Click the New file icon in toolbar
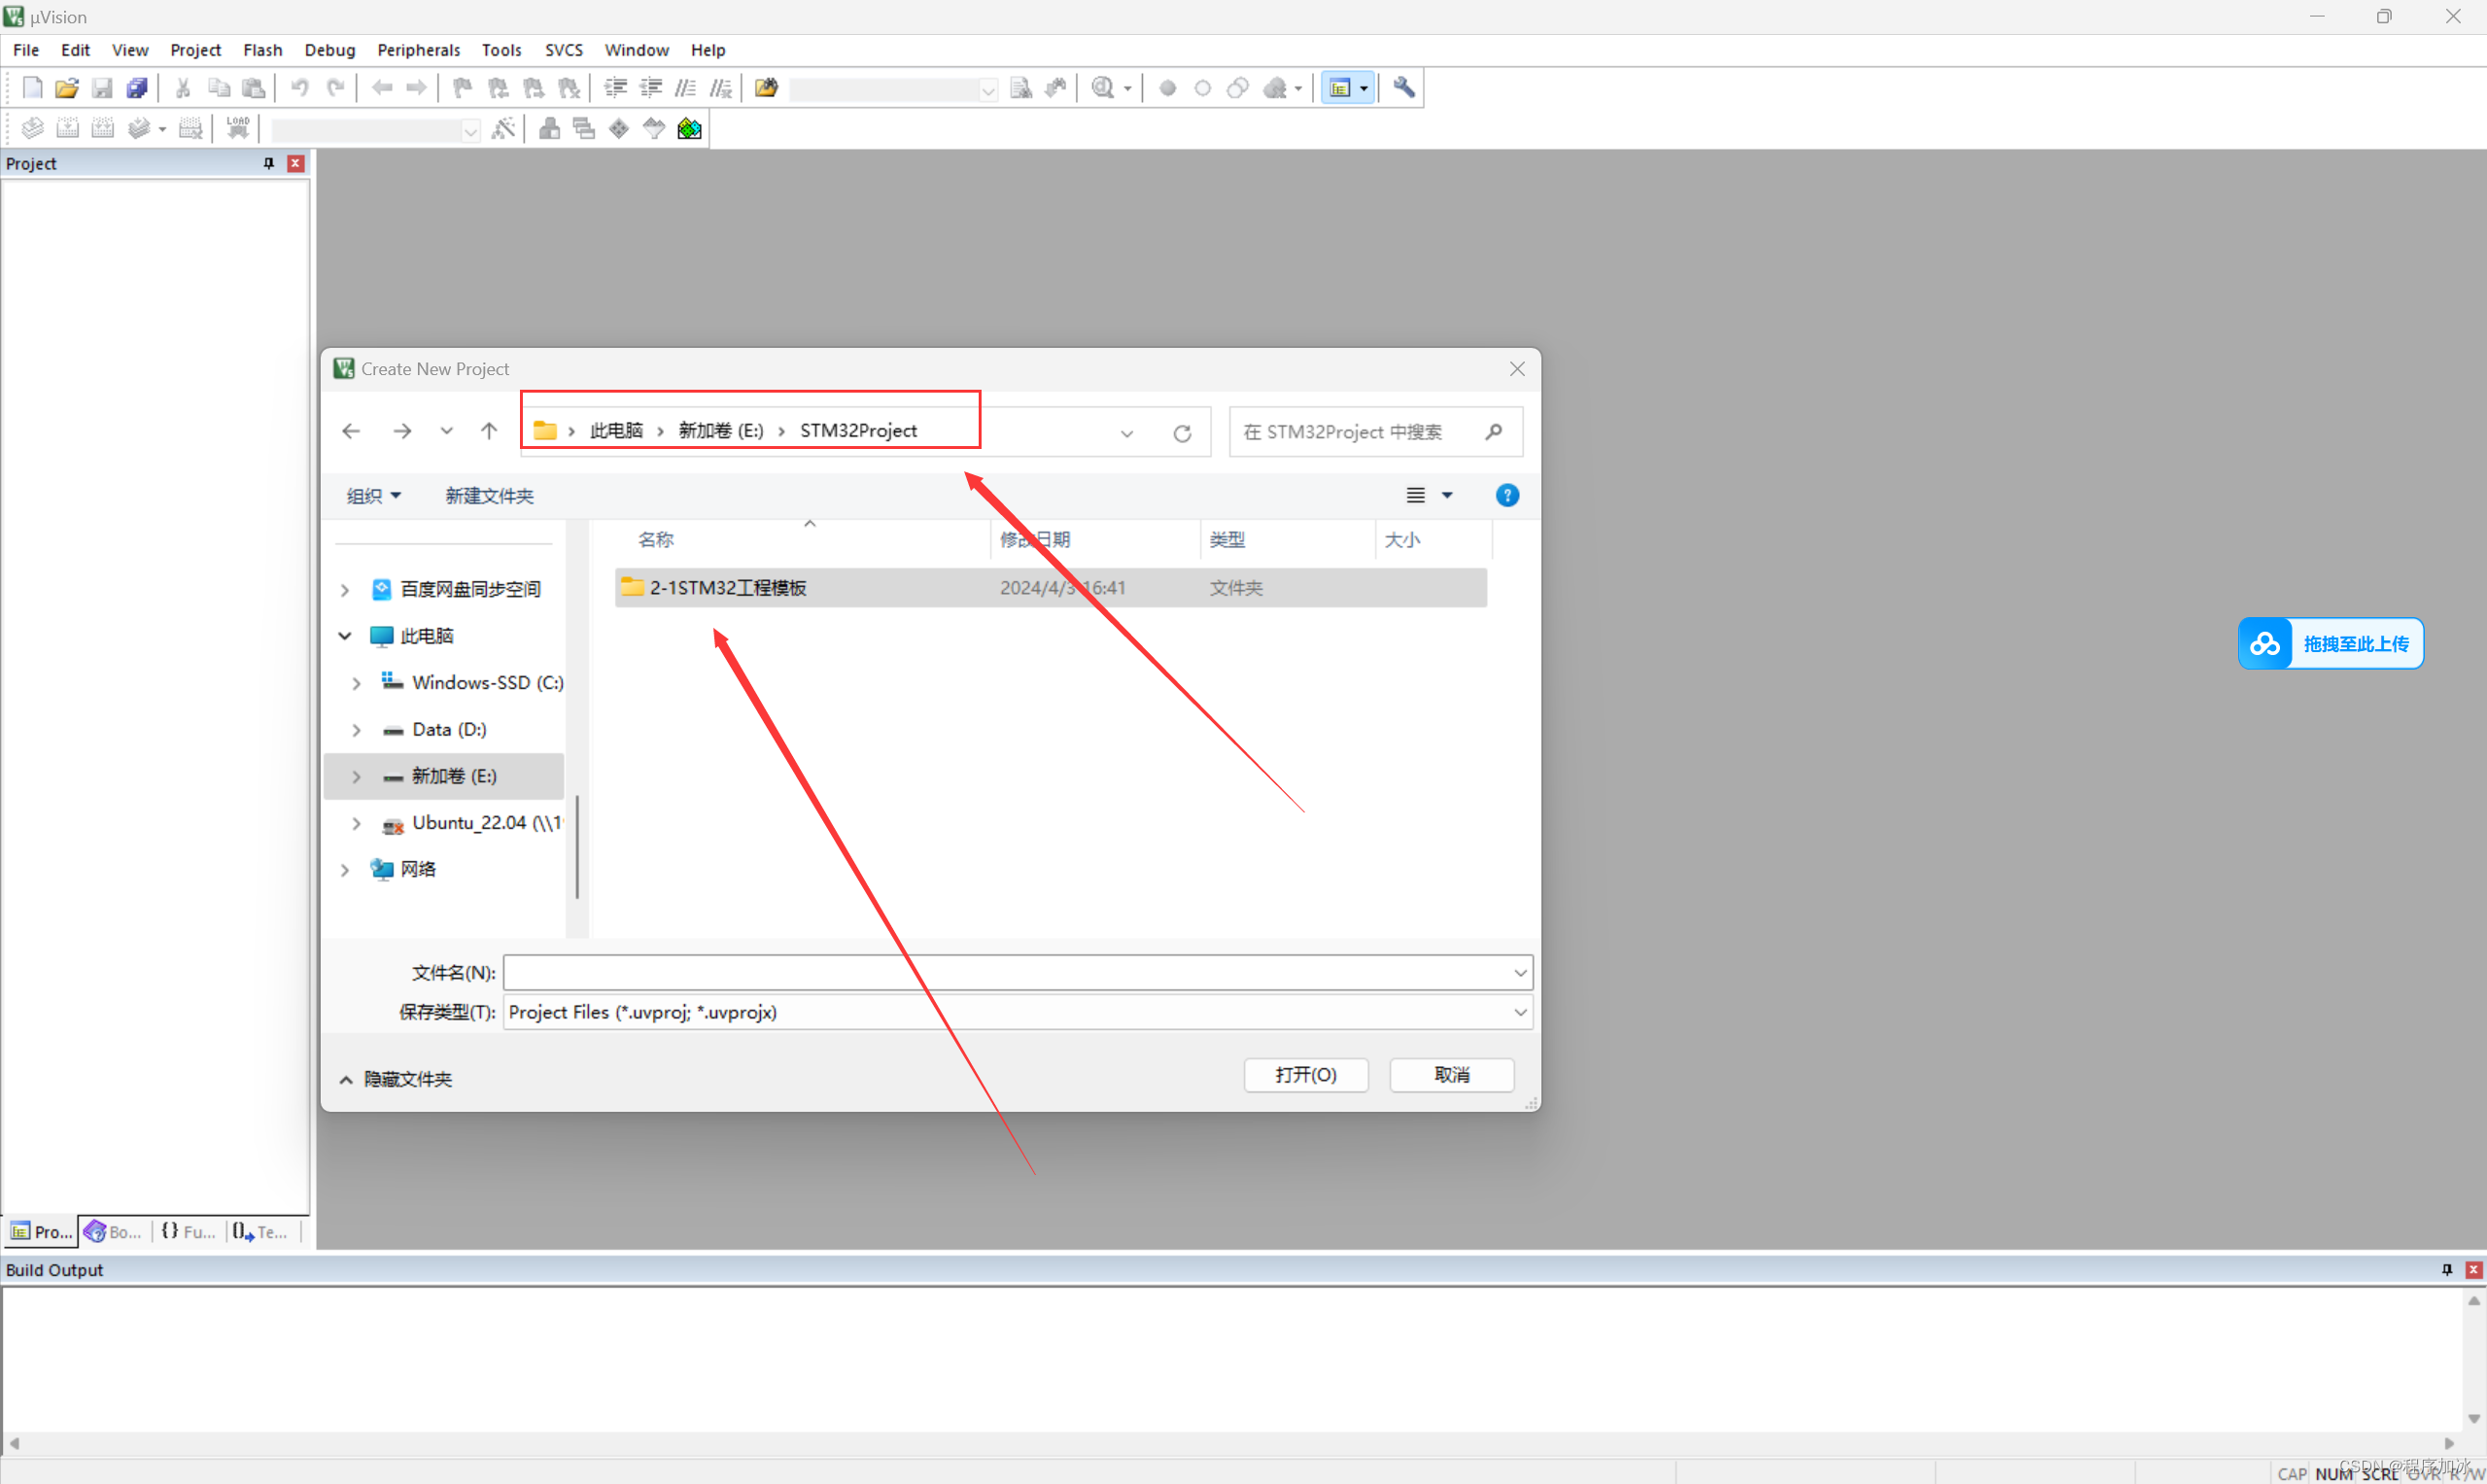 (32, 88)
